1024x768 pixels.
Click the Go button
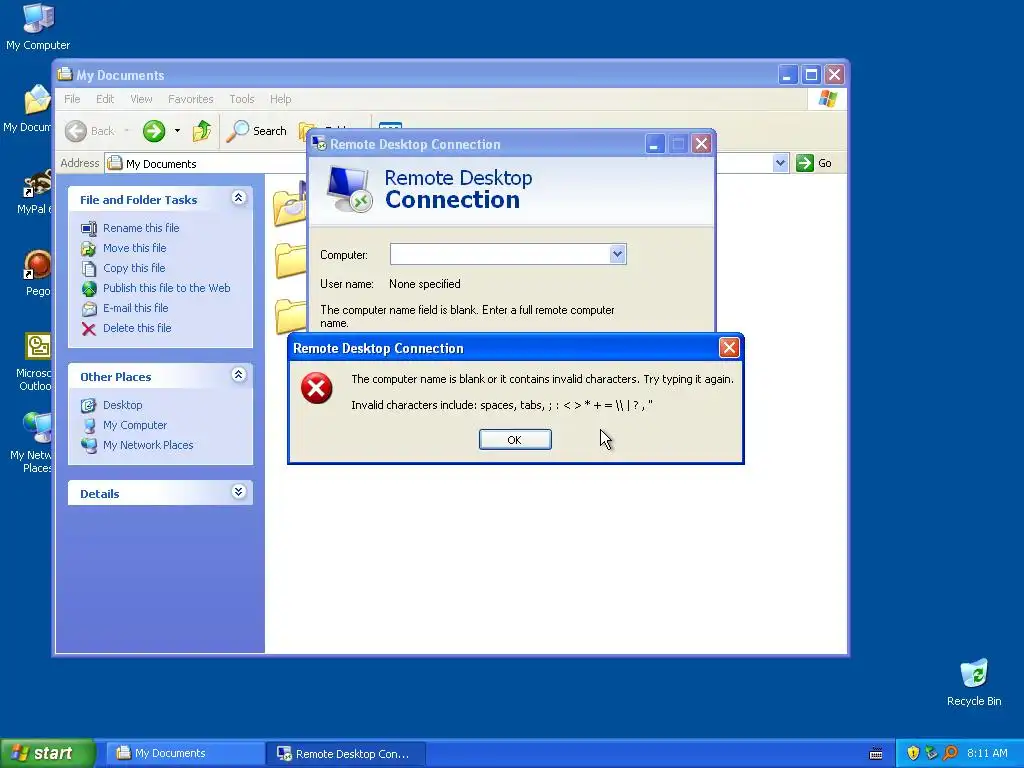[814, 163]
